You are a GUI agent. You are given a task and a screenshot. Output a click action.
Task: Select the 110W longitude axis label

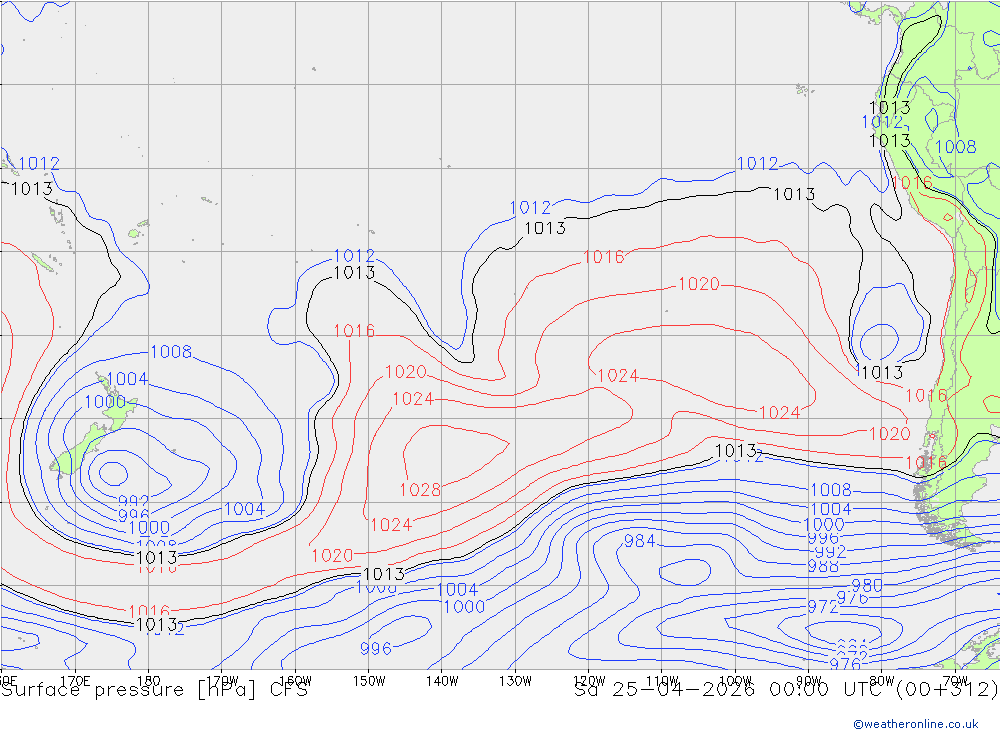coord(662,681)
